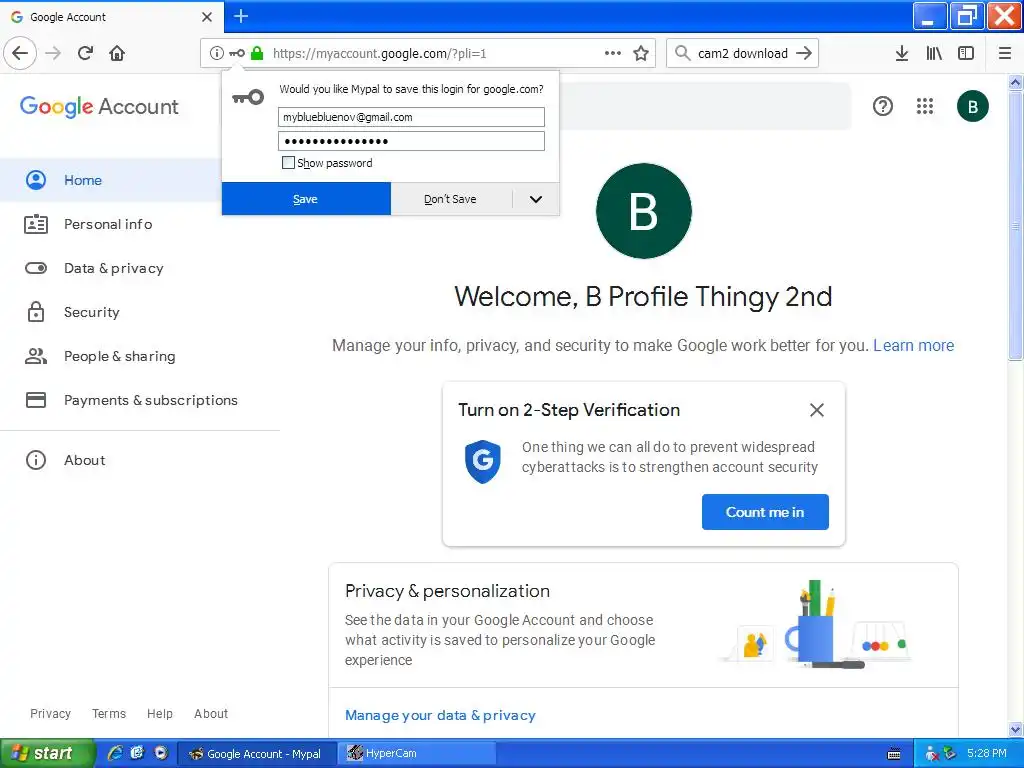This screenshot has height=768, width=1024.
Task: Open the B account avatar menu
Action: point(972,106)
